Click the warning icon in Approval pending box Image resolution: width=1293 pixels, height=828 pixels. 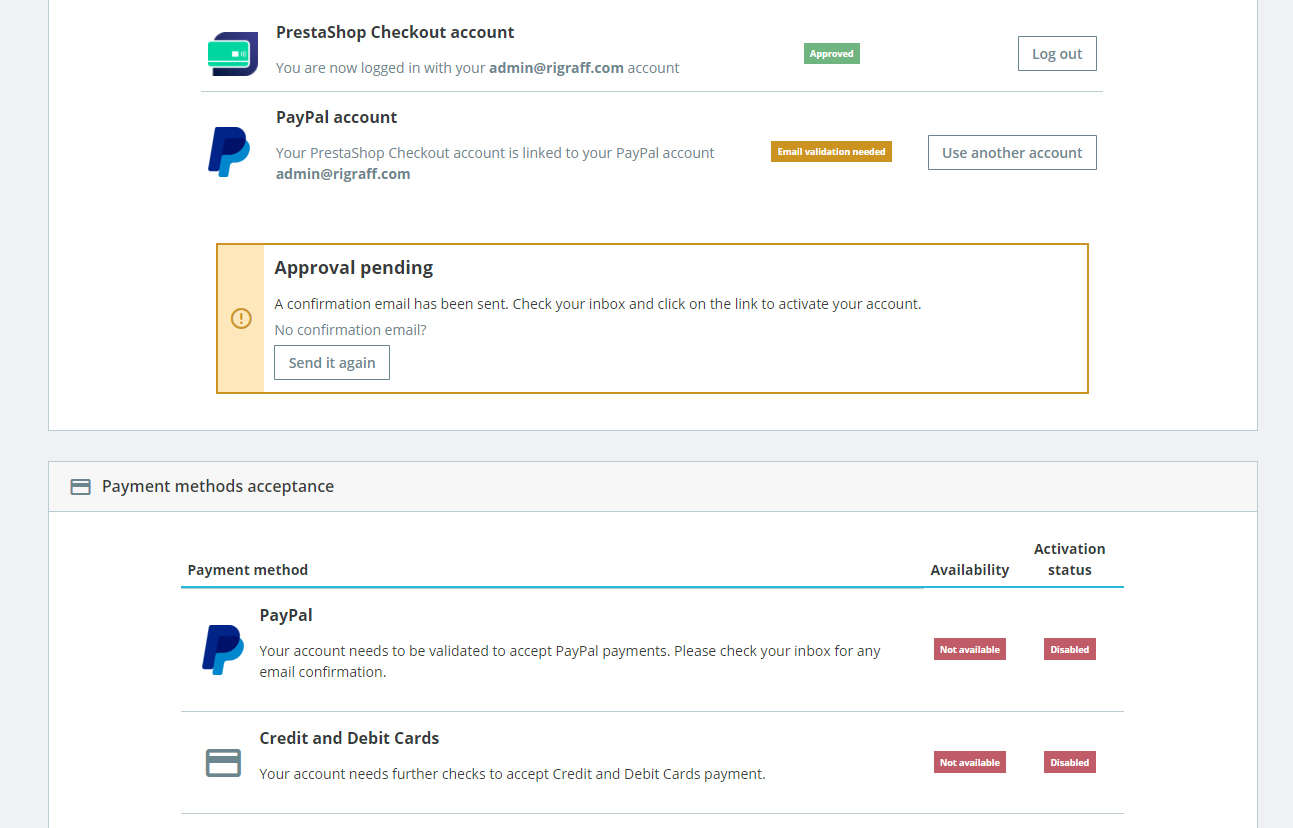241,318
